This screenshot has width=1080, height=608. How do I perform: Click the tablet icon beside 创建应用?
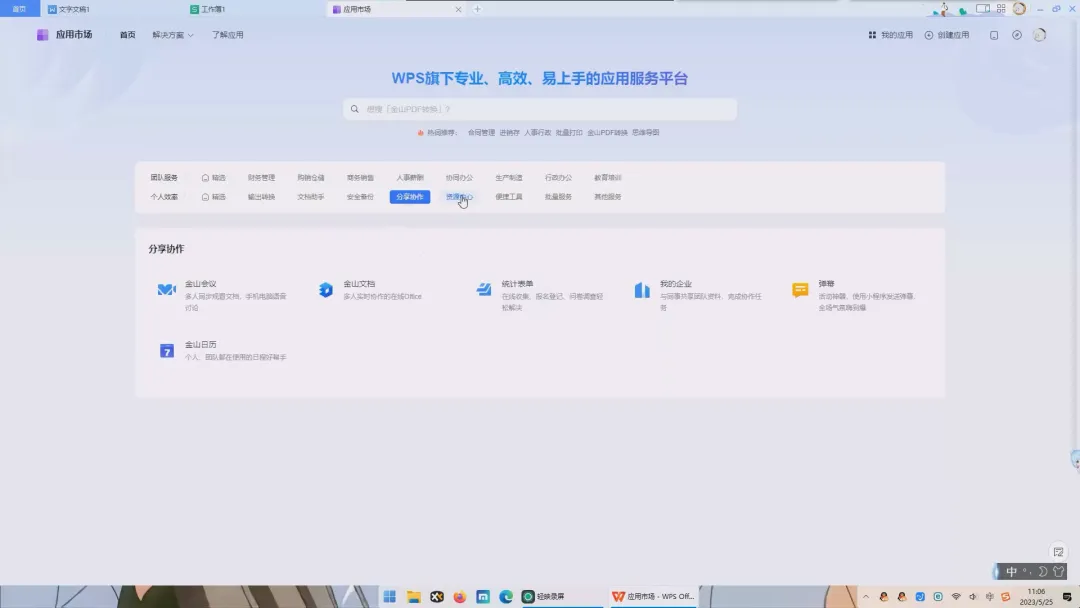(994, 35)
